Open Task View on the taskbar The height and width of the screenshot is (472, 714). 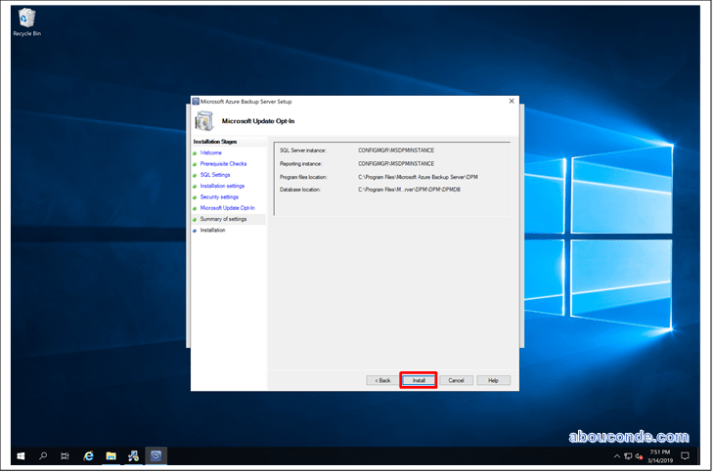point(65,456)
